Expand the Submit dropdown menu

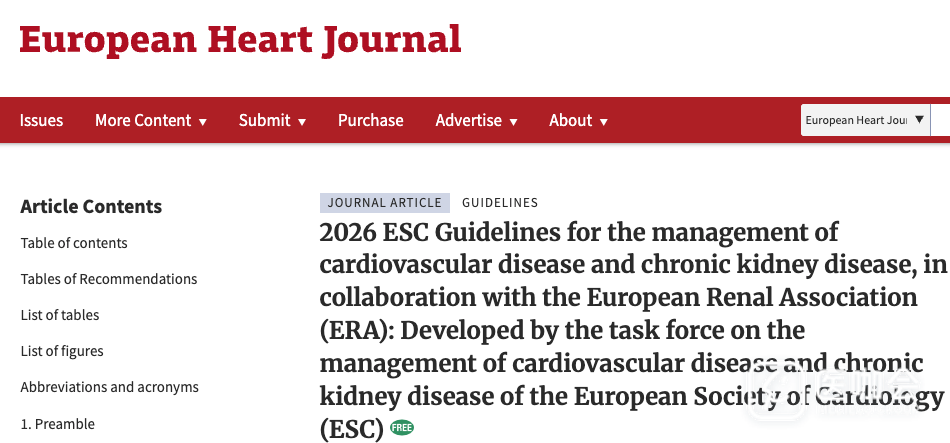272,120
